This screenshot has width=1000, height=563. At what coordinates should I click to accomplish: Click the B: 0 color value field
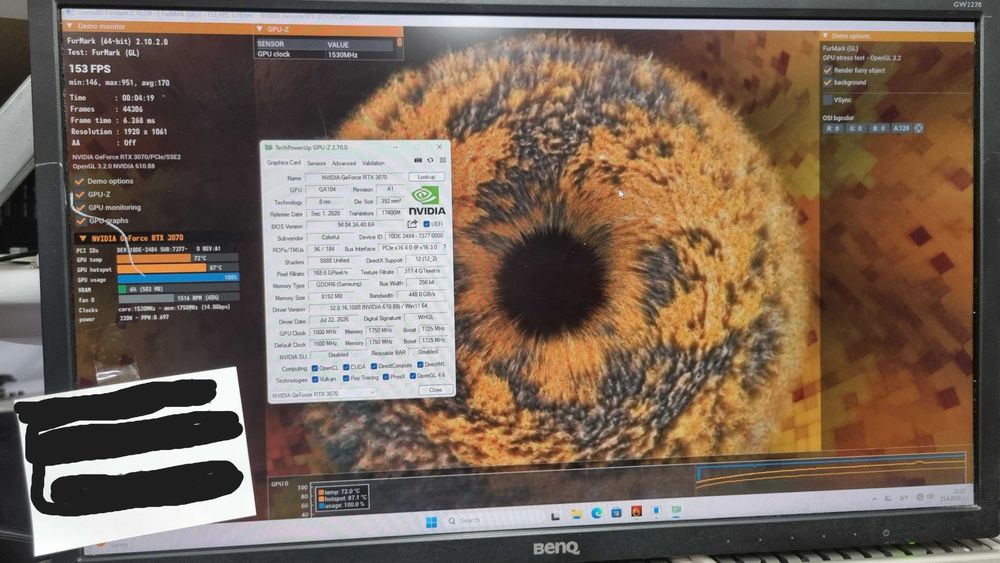point(878,128)
